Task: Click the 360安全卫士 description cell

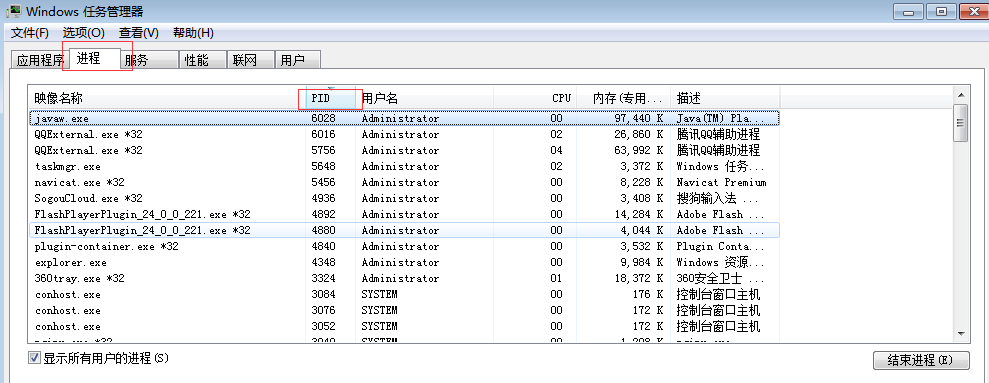Action: (720, 278)
